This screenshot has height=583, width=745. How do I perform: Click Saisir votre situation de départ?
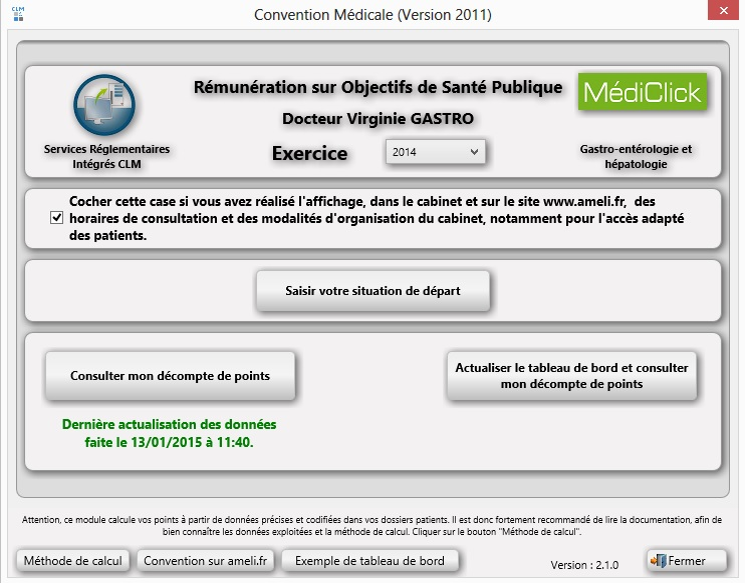[372, 291]
